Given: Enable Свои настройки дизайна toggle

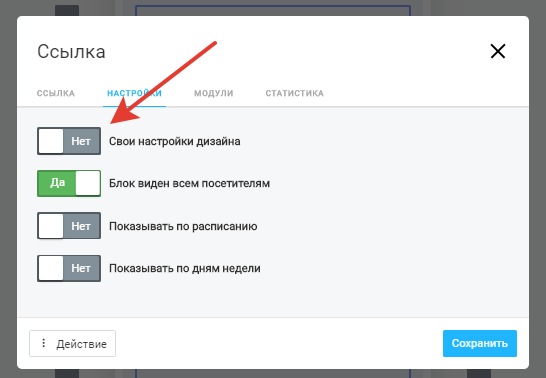Looking at the screenshot, I should click(69, 141).
